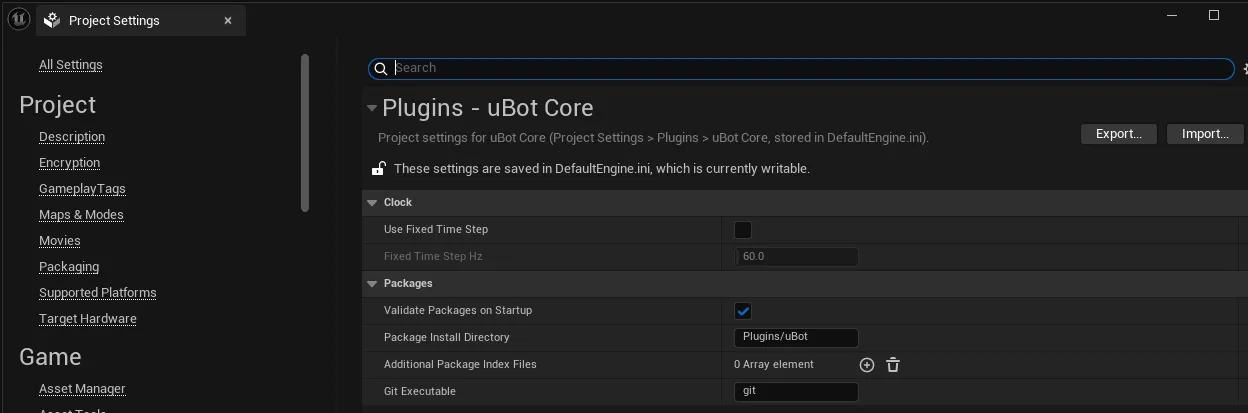Open the Packaging settings page
1248x413 pixels.
[69, 267]
